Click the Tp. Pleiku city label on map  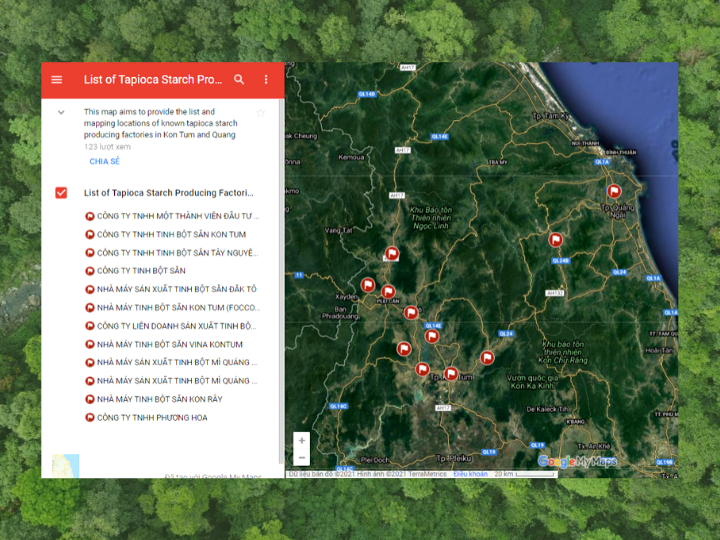click(454, 458)
